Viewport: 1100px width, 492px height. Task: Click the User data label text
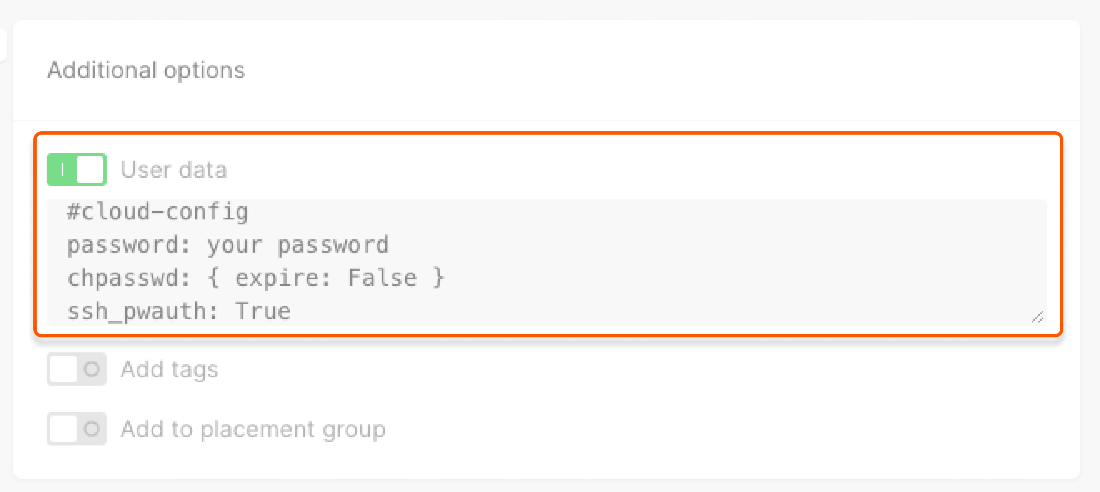pos(174,170)
